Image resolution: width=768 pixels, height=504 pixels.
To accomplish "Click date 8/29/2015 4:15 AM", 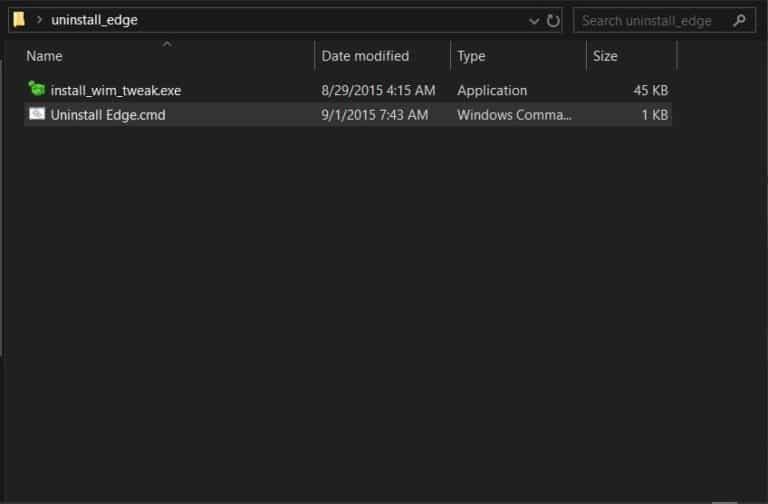I will pyautogui.click(x=378, y=91).
